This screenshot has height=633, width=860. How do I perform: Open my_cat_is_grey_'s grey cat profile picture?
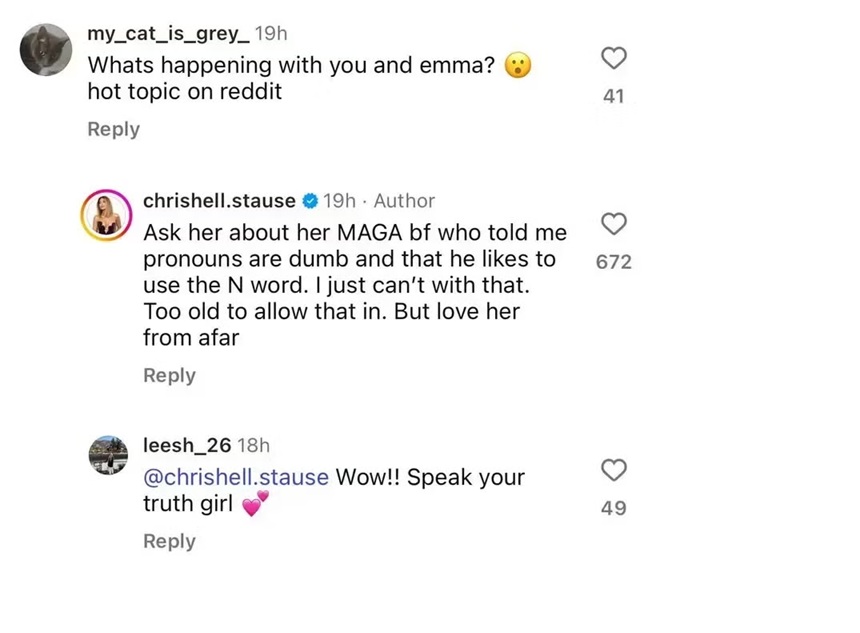[45, 48]
